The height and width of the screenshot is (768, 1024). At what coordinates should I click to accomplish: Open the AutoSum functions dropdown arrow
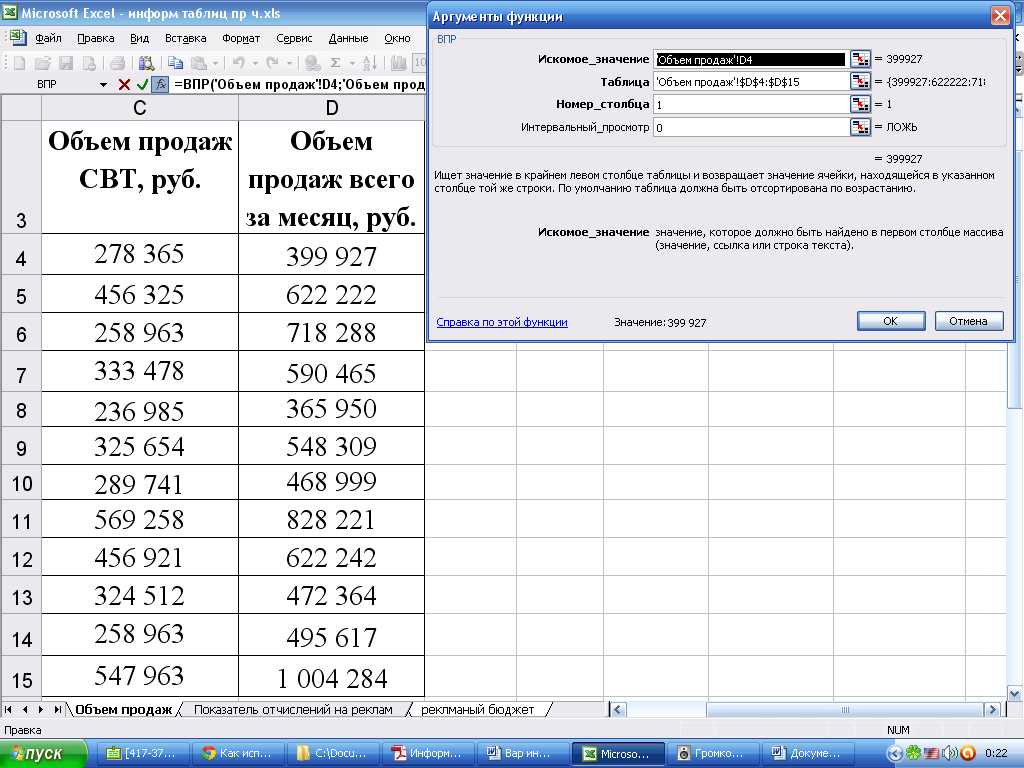point(352,63)
